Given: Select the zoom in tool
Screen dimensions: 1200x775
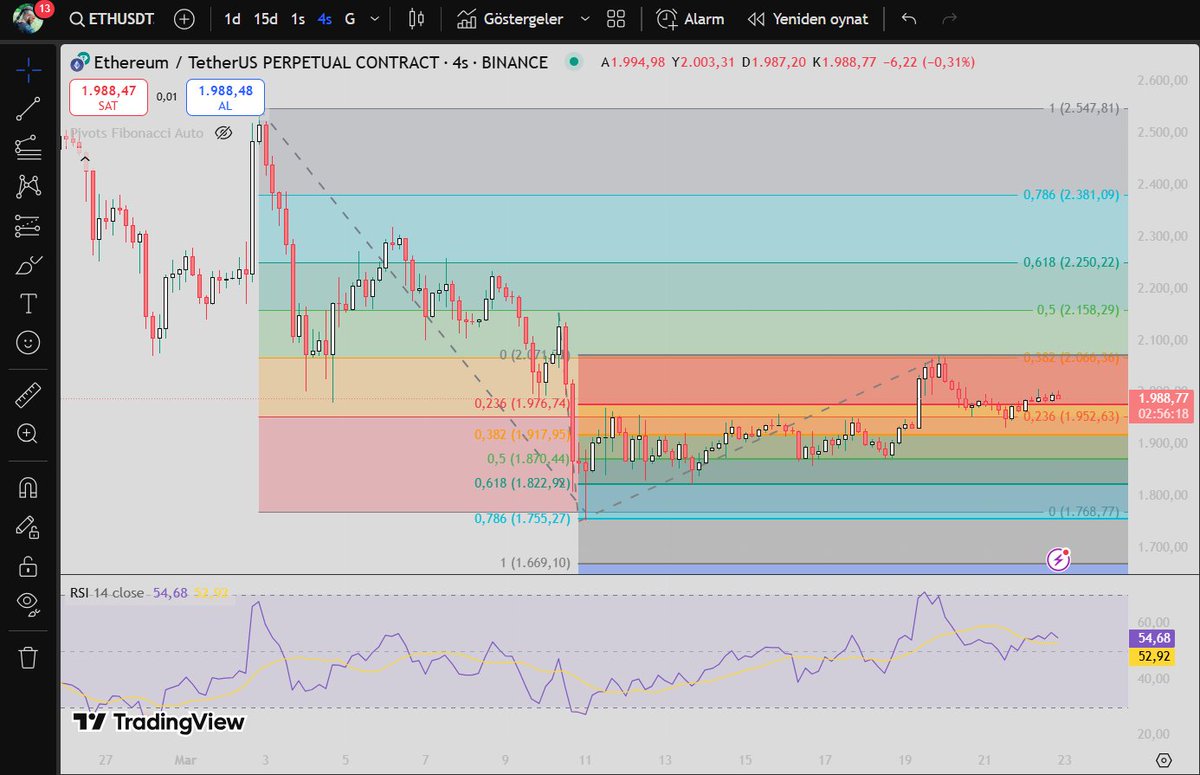Looking at the screenshot, I should point(29,434).
